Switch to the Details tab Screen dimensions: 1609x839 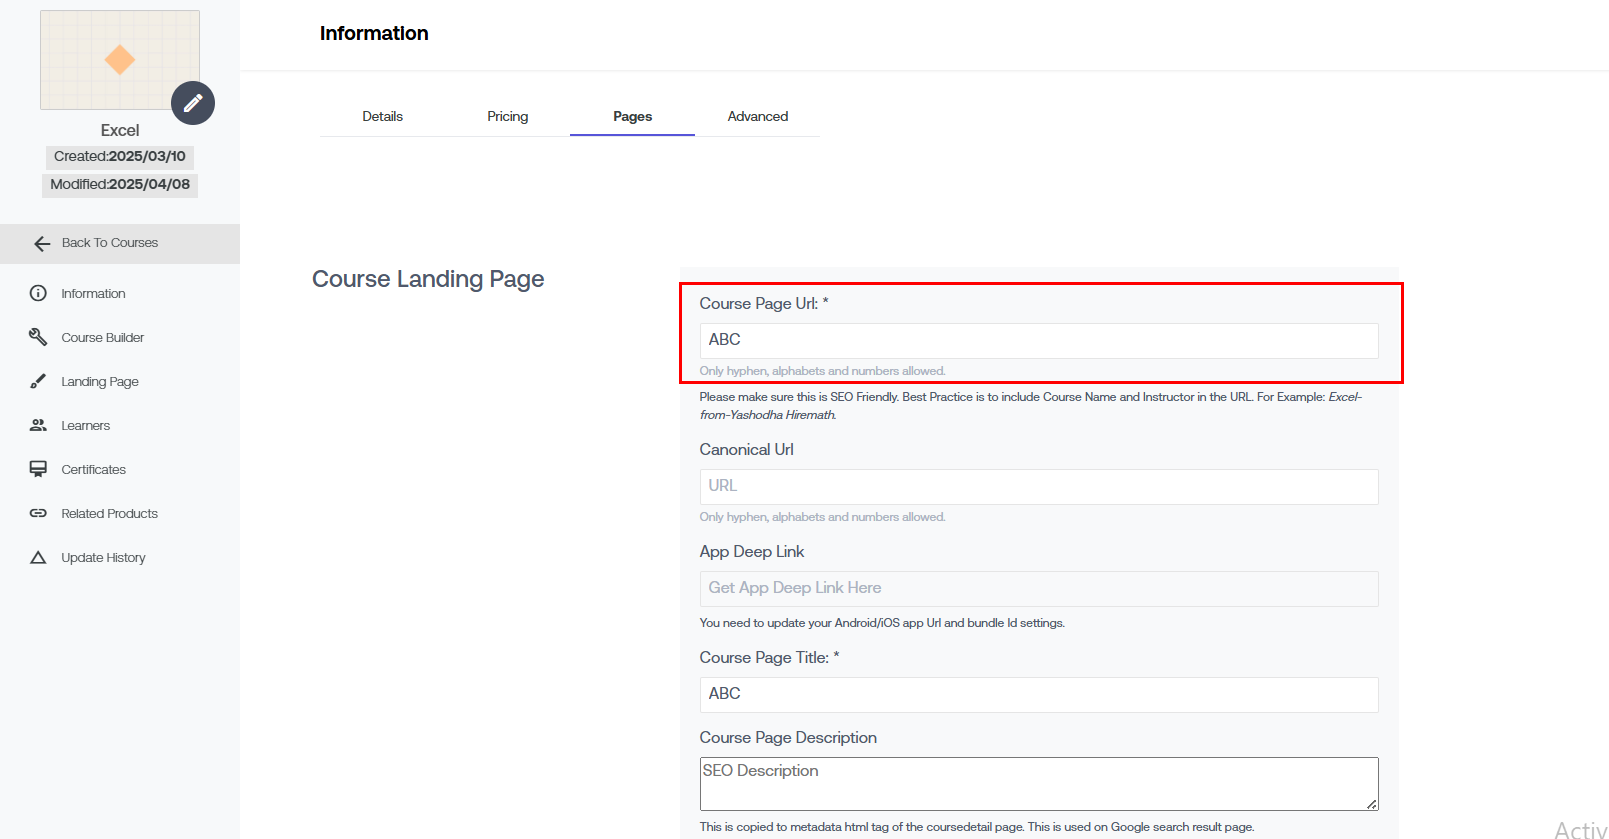(382, 116)
